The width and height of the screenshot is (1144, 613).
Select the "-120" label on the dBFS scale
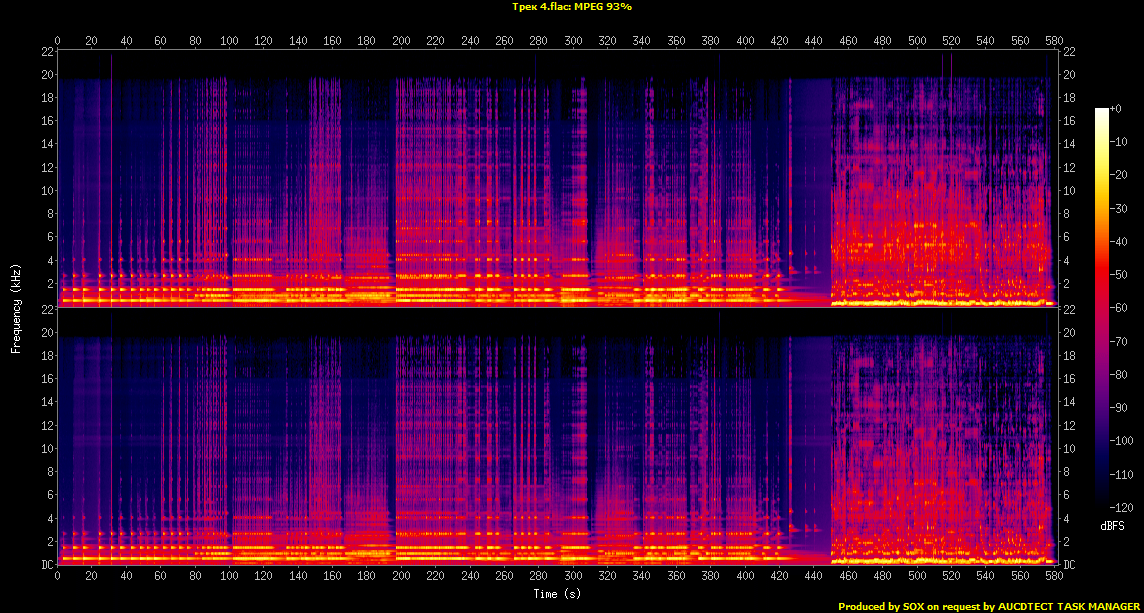tap(1120, 508)
